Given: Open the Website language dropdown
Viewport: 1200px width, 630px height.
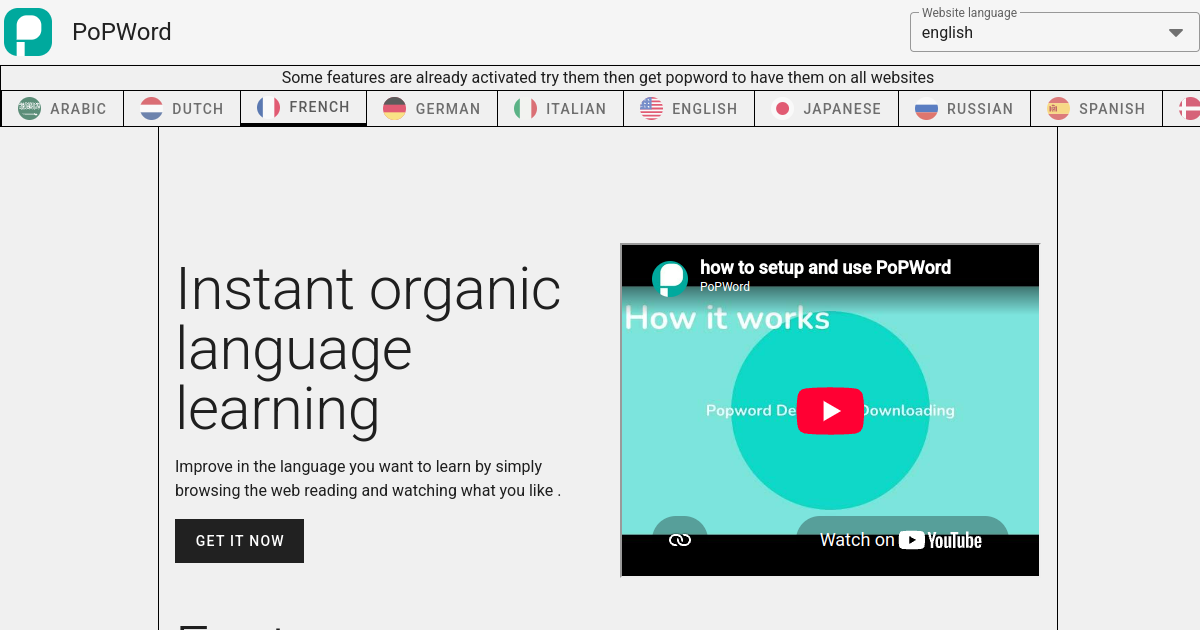Looking at the screenshot, I should pyautogui.click(x=1055, y=32).
